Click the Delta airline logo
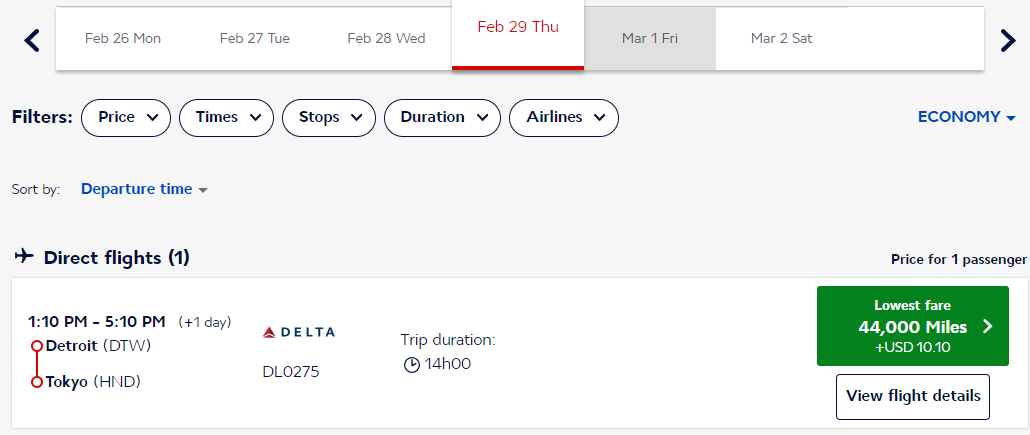The image size is (1030, 435). pyautogui.click(x=298, y=332)
